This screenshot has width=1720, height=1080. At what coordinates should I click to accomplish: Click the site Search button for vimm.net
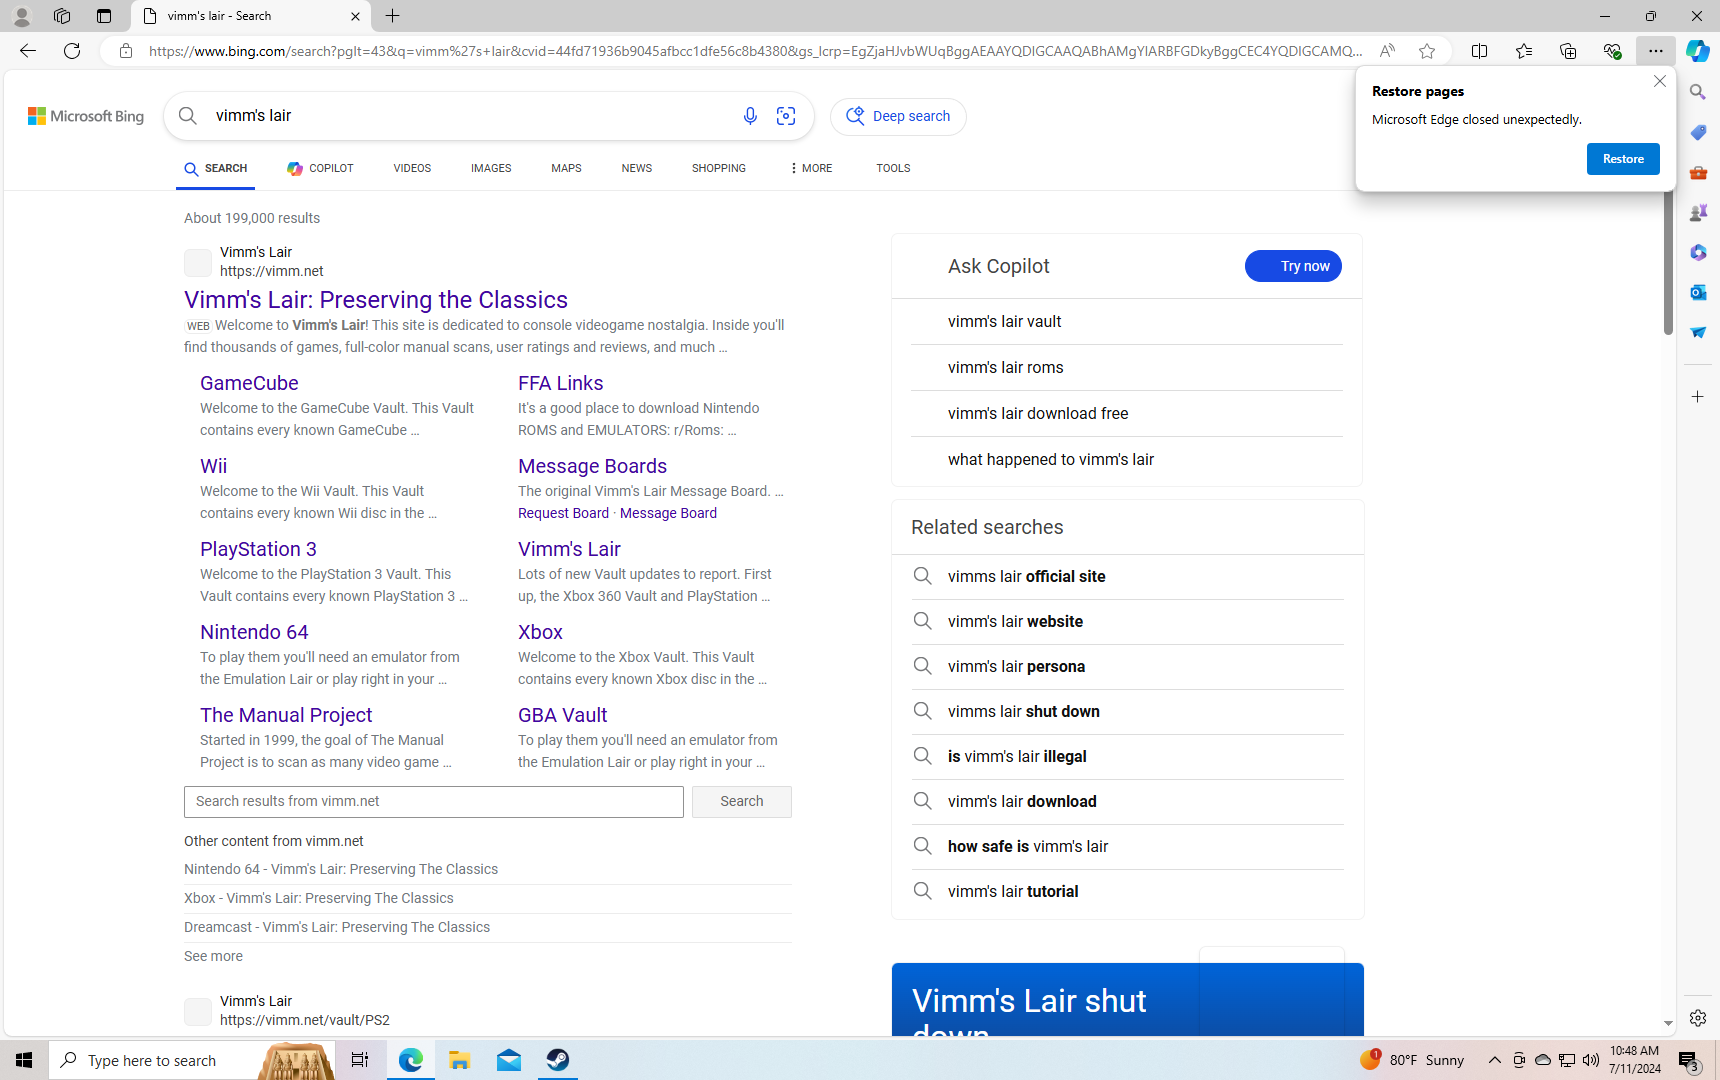click(x=742, y=801)
